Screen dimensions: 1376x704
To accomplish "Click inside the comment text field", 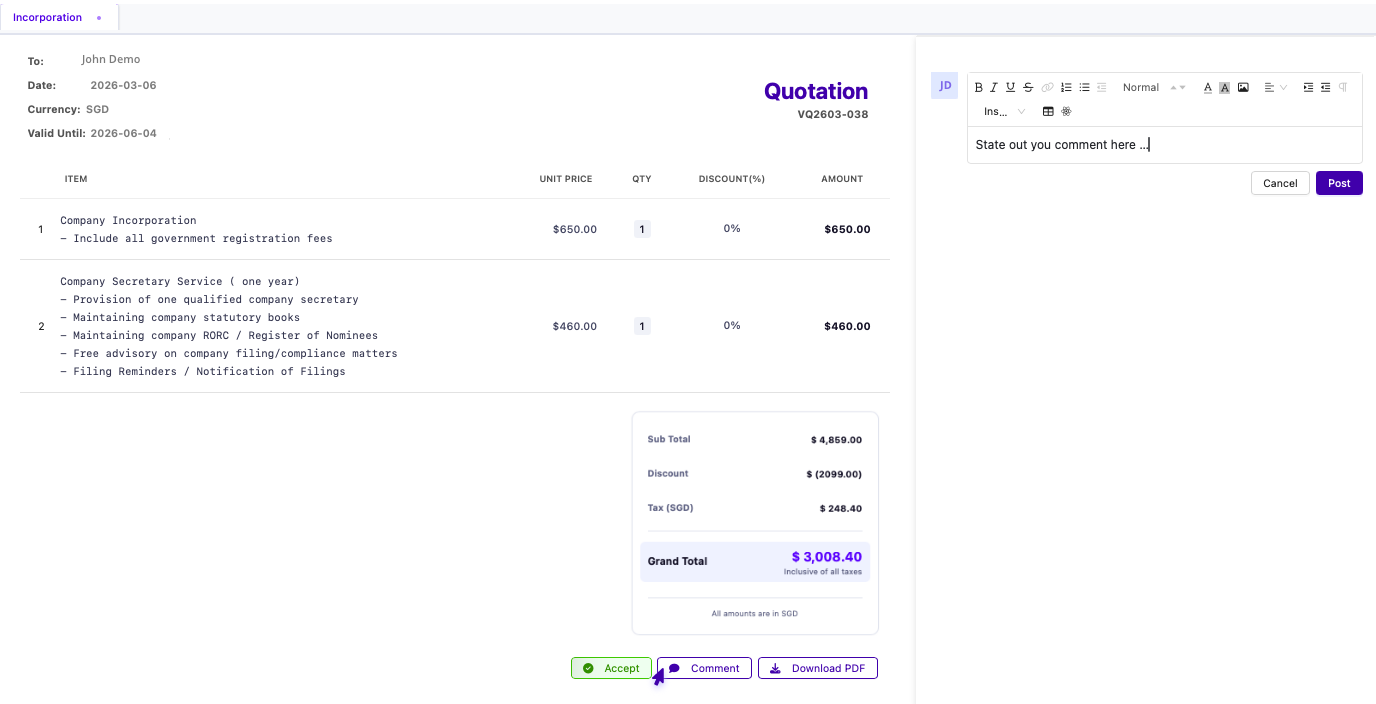I will click(x=1164, y=145).
